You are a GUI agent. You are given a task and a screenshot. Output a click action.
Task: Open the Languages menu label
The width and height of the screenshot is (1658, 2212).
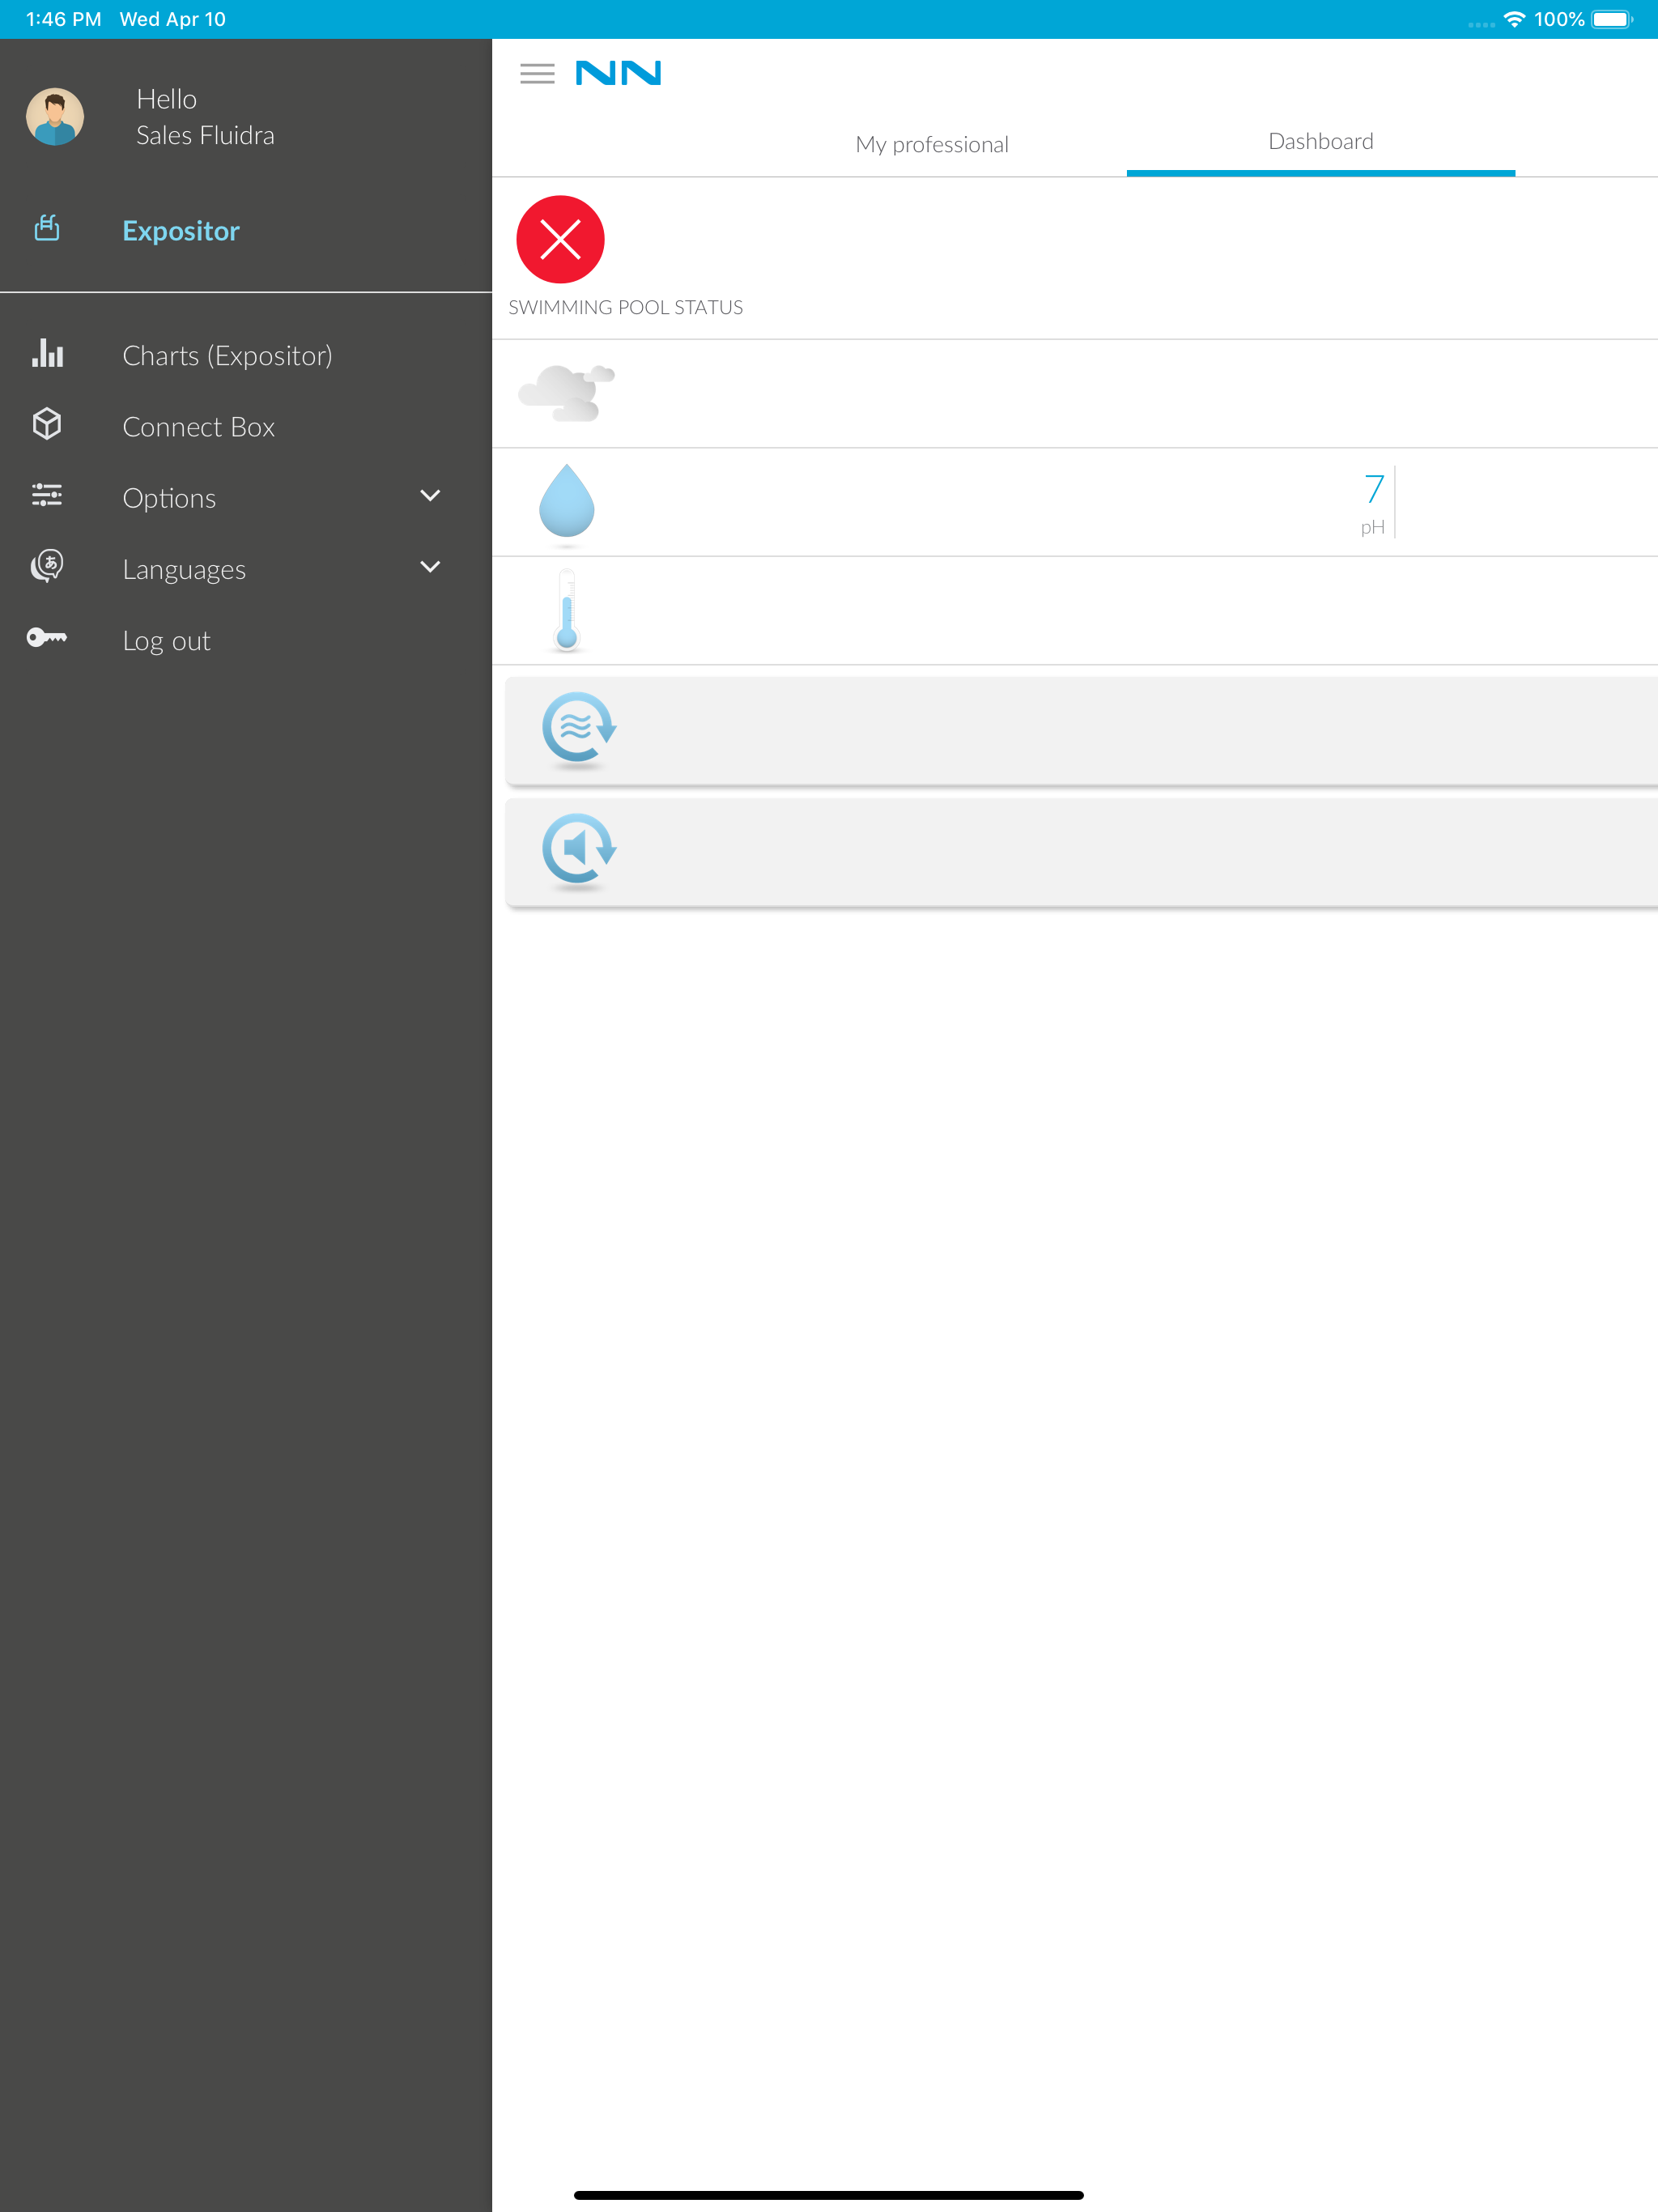point(184,570)
